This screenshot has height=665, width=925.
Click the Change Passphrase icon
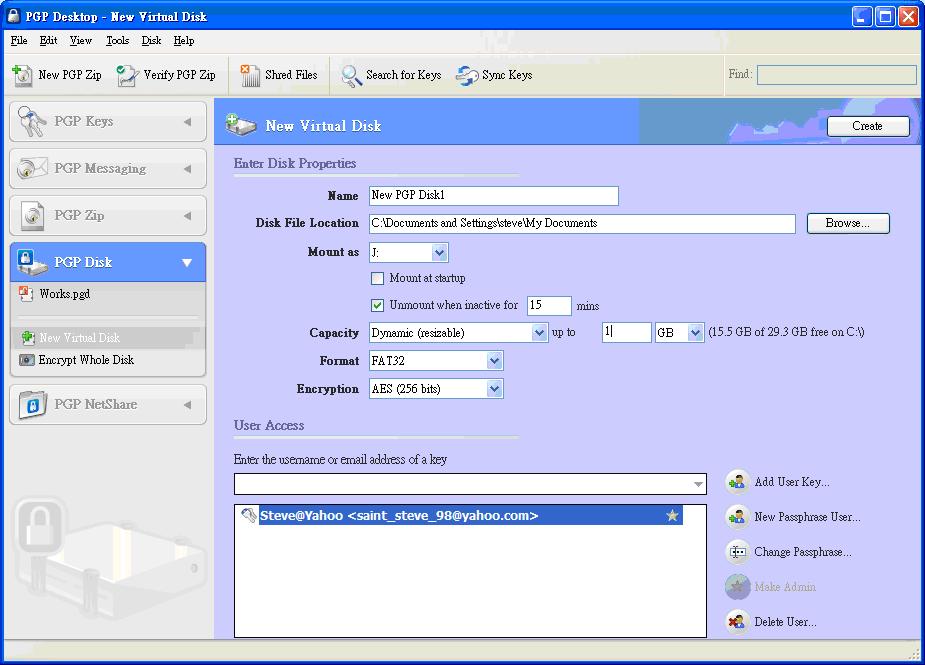point(737,552)
